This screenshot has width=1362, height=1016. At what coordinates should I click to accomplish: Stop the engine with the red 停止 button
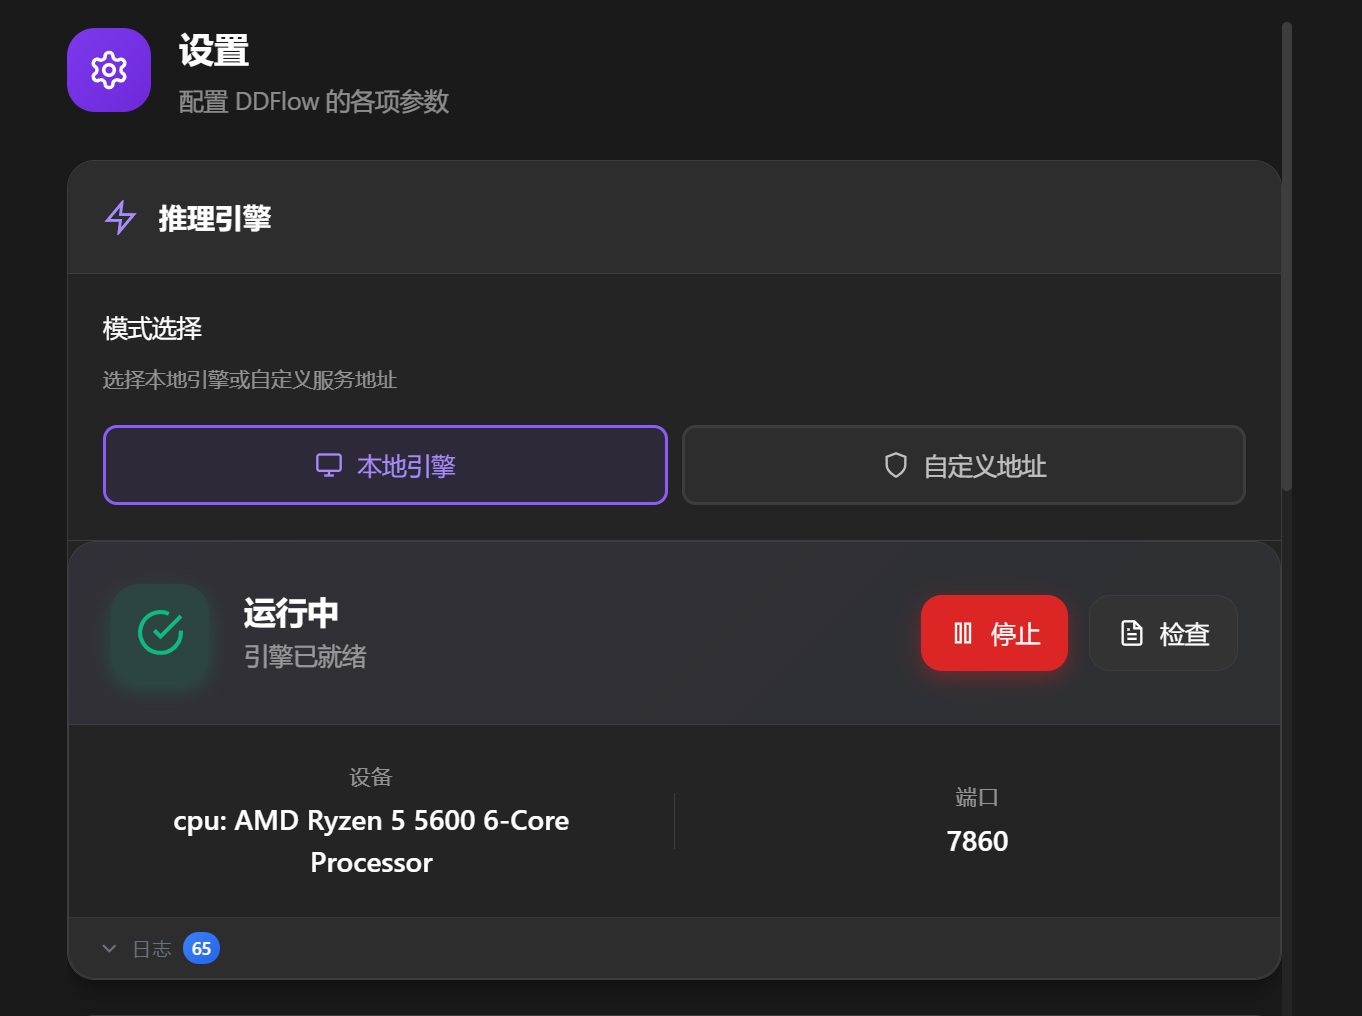pos(994,633)
